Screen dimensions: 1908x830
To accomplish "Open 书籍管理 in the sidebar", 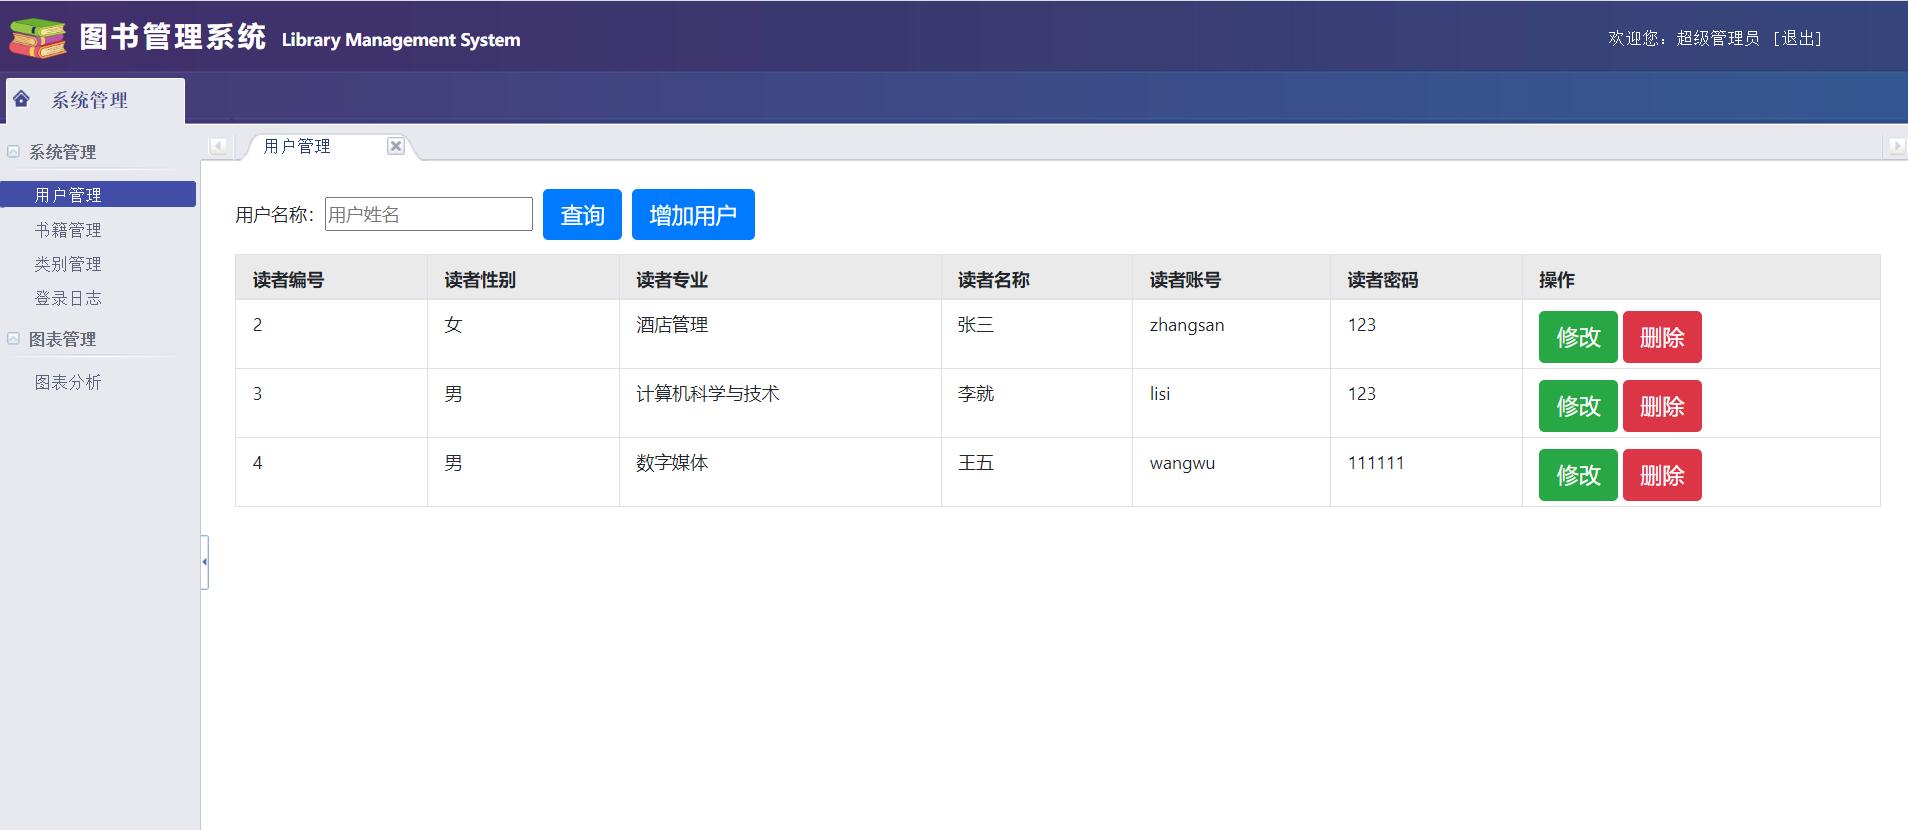I will pyautogui.click(x=68, y=230).
